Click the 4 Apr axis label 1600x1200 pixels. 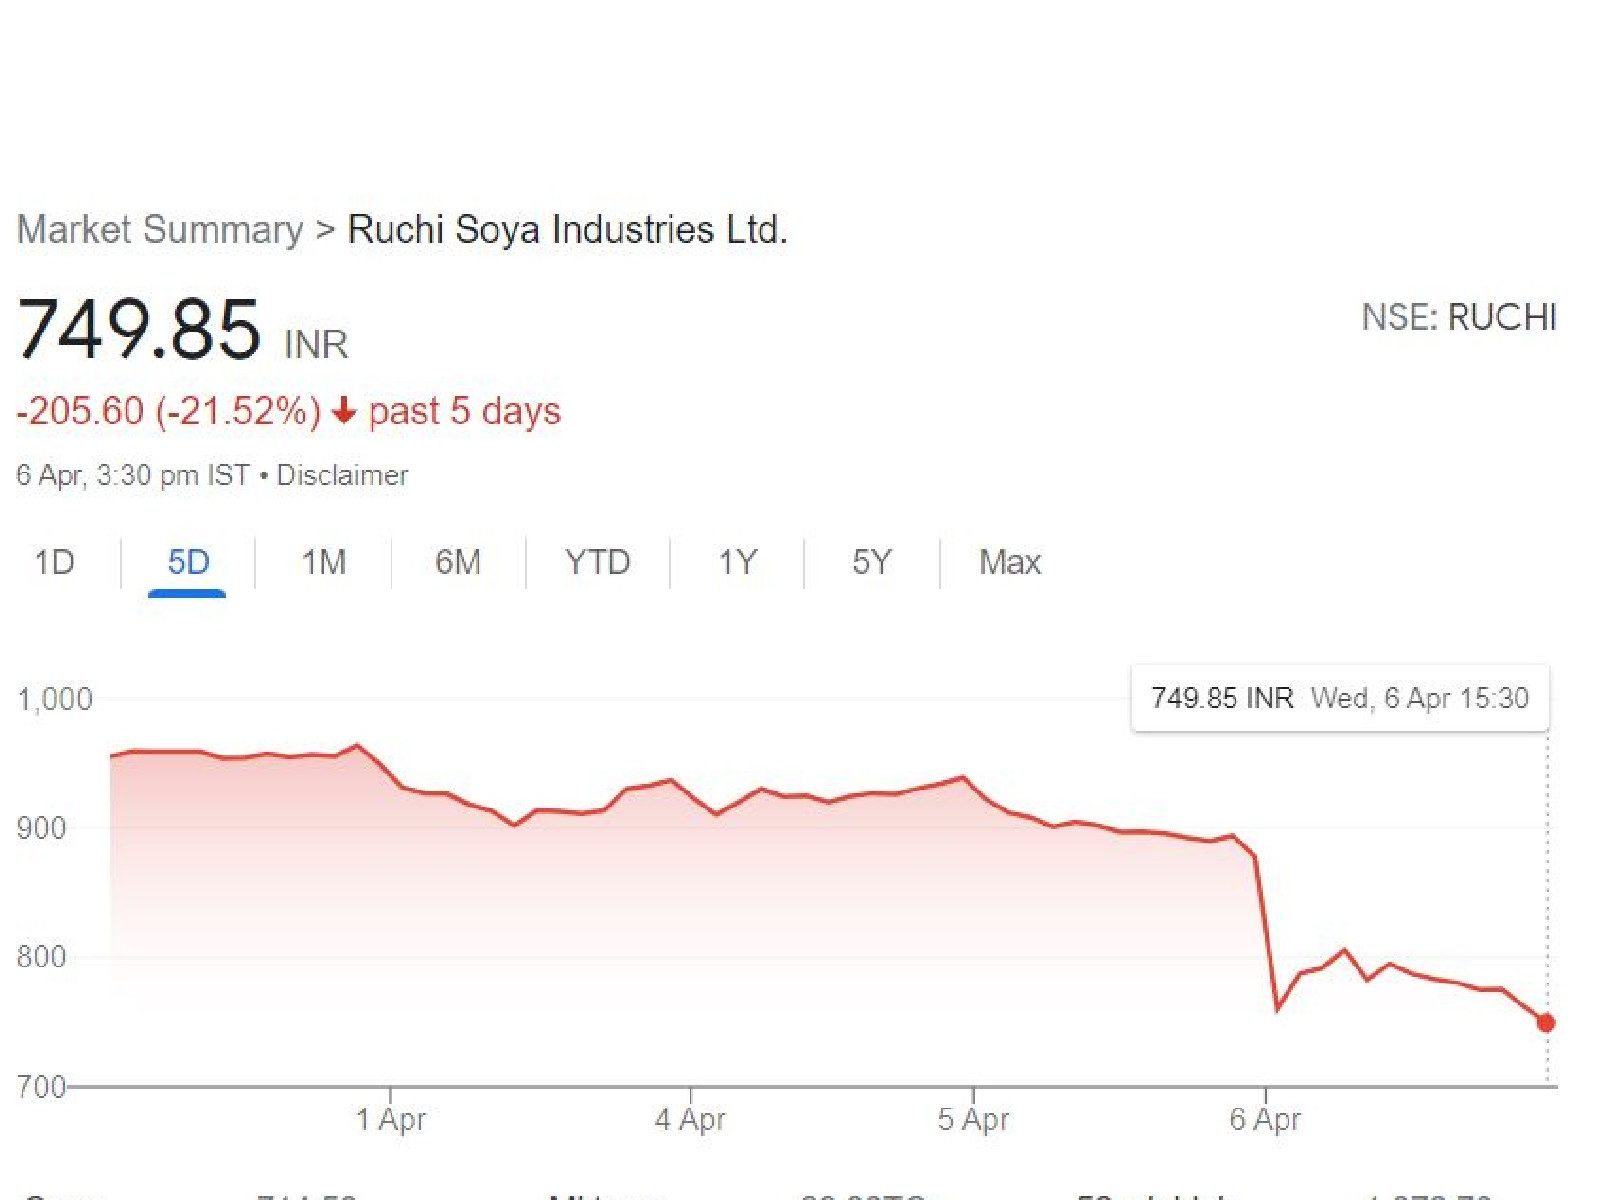690,1119
